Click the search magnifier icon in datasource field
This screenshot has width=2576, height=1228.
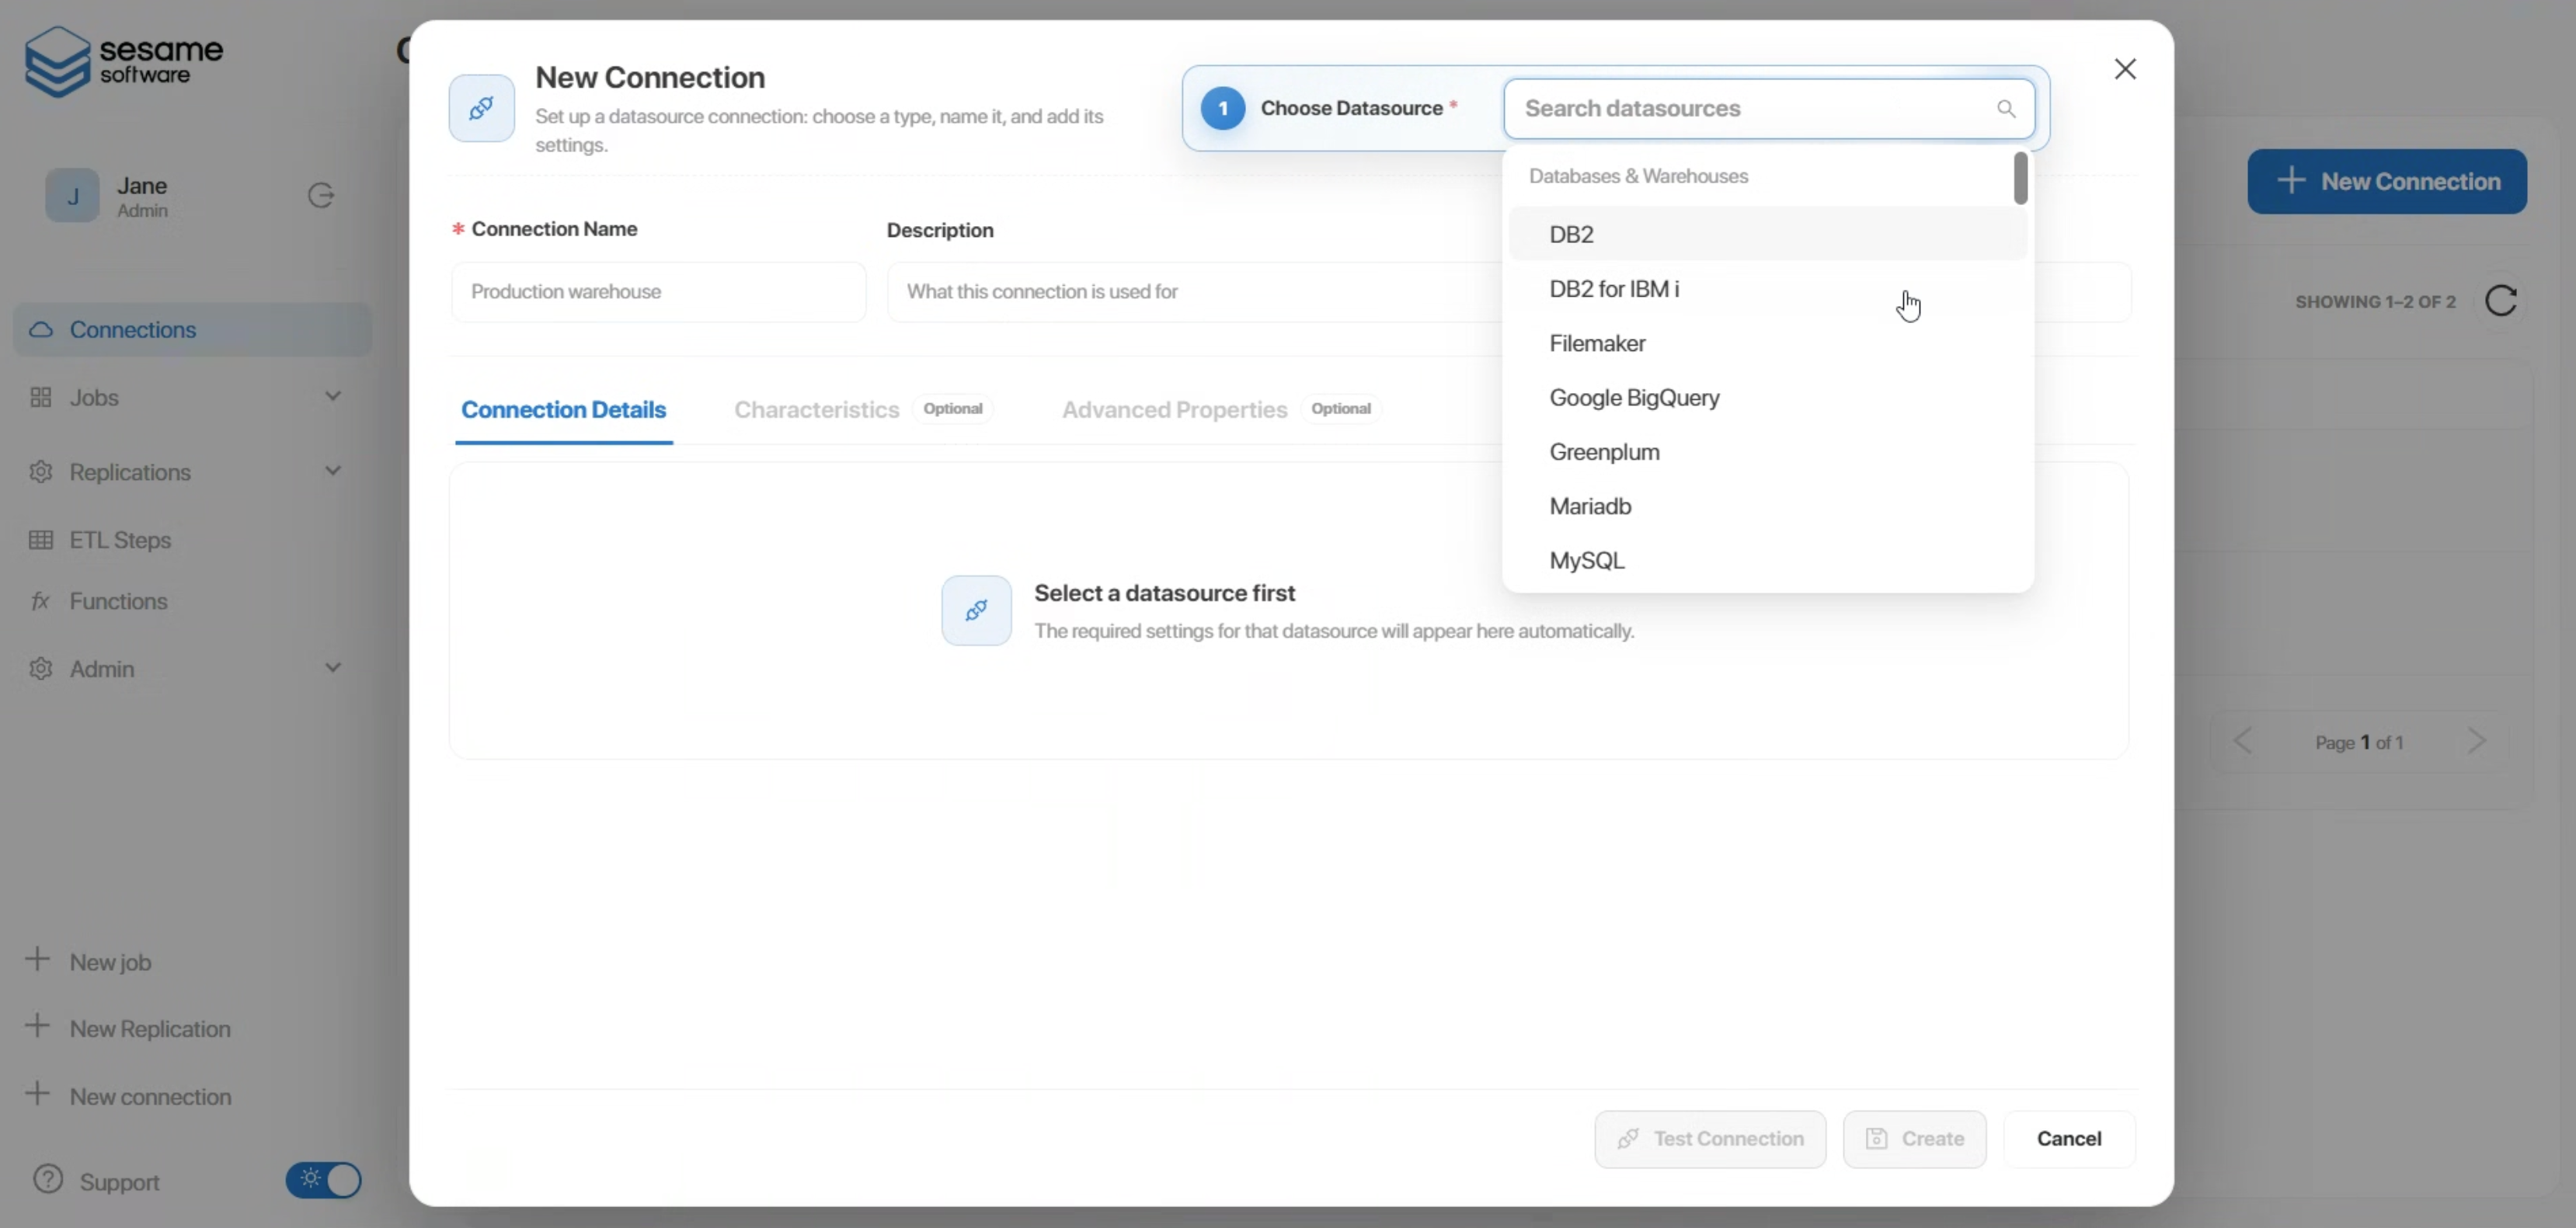2006,109
